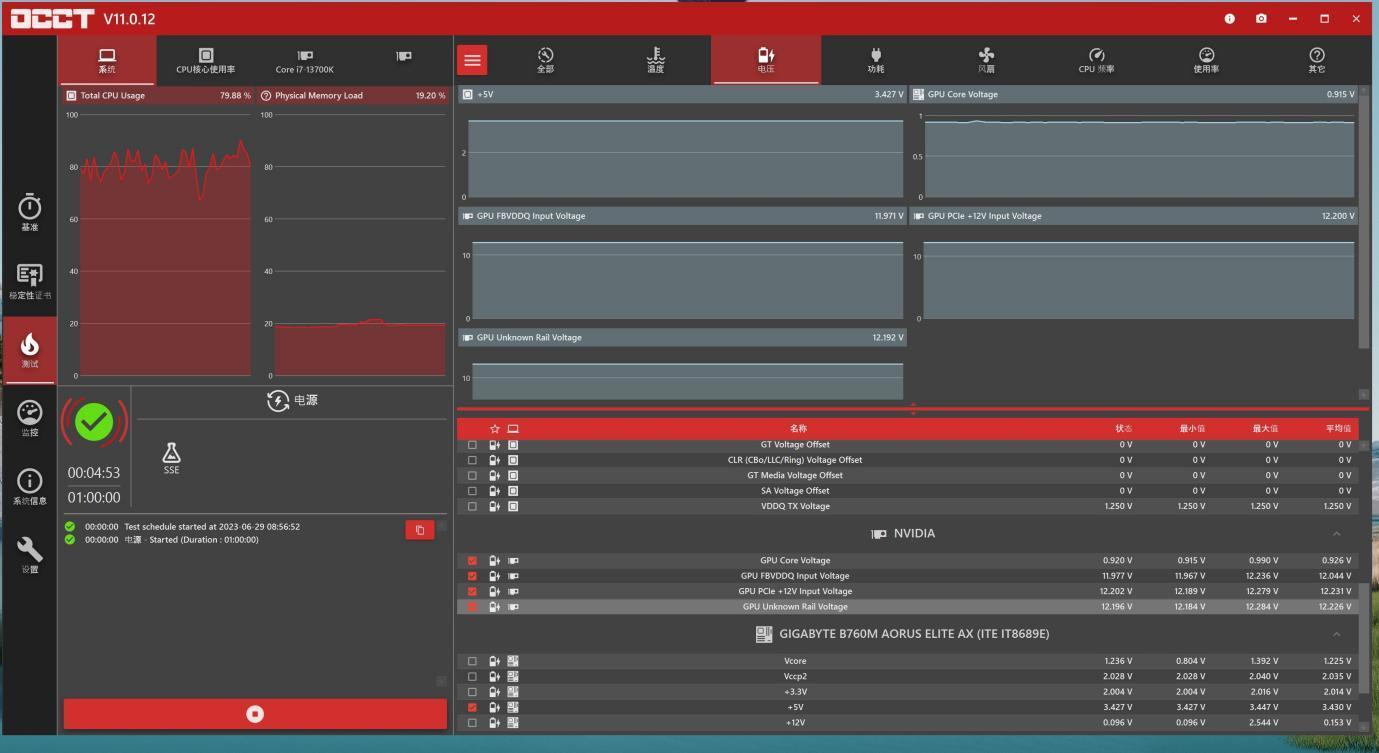Image resolution: width=1379 pixels, height=753 pixels.
Task: Show the 功耗 power tab
Action: tap(876, 60)
